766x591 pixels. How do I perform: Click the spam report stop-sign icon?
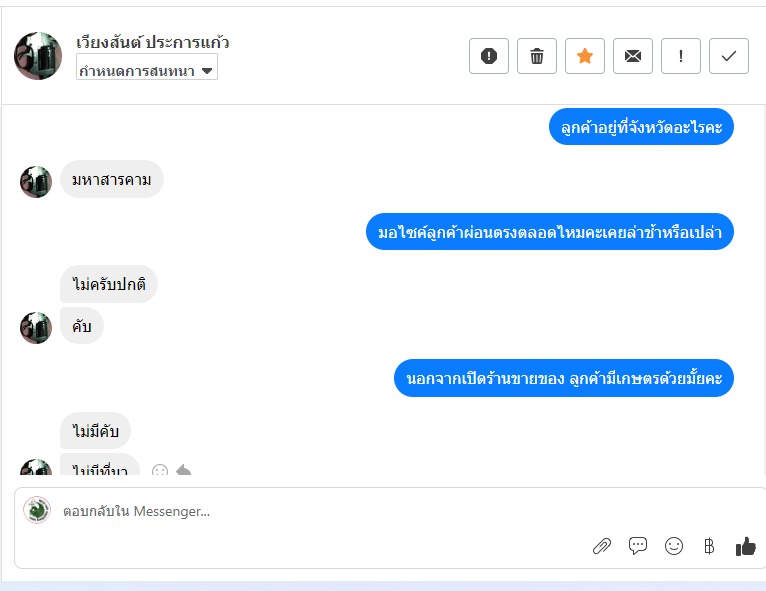[489, 56]
